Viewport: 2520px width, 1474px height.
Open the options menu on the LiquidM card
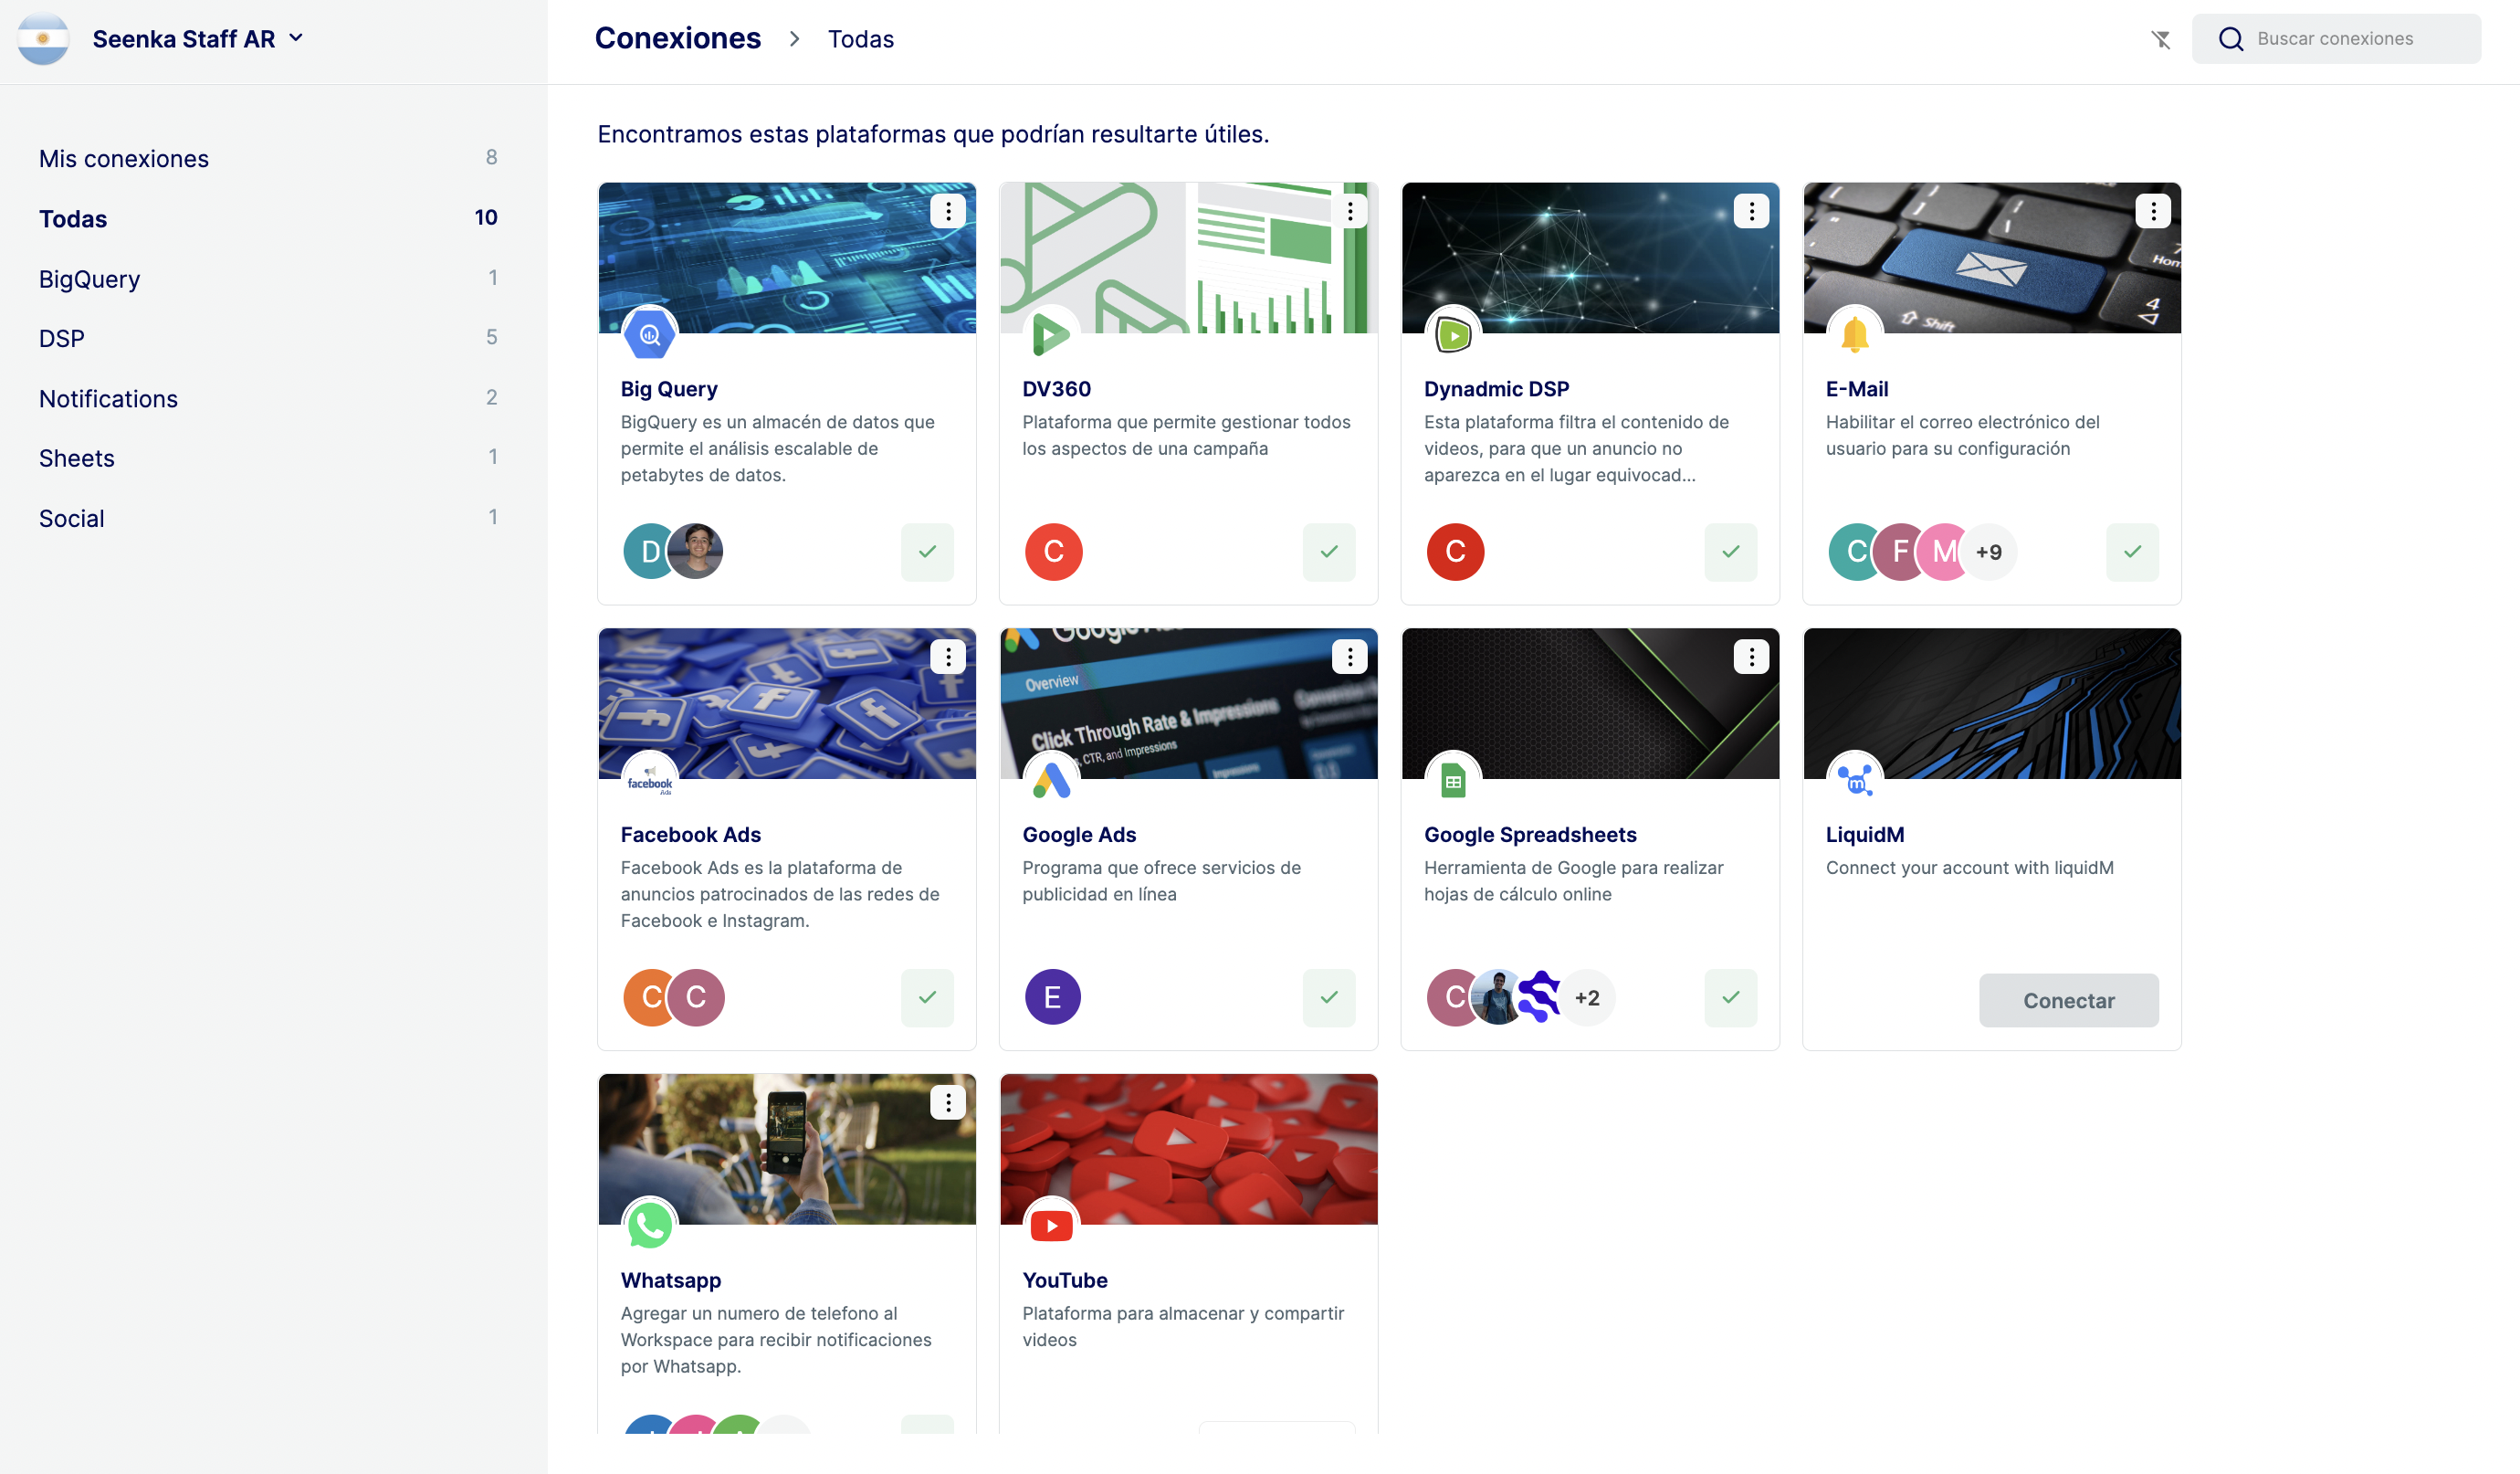point(2153,657)
